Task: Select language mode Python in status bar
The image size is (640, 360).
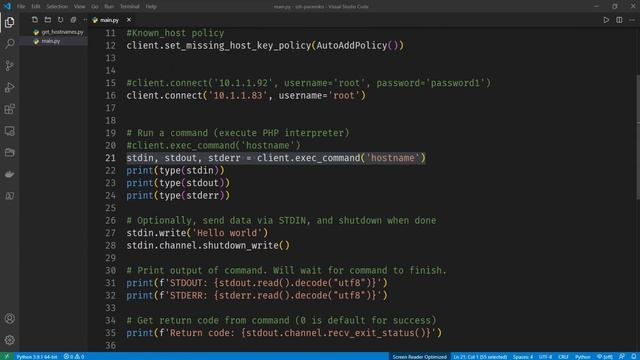Action: coord(582,356)
